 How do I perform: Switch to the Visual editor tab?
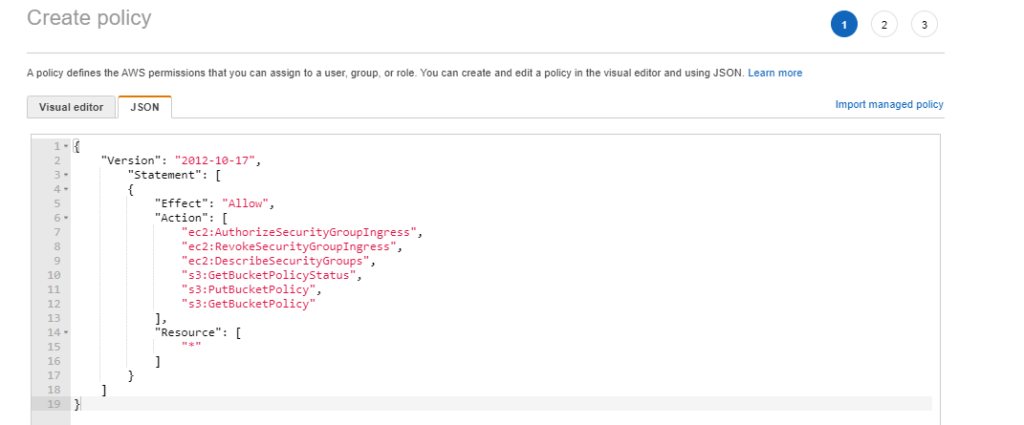(71, 107)
